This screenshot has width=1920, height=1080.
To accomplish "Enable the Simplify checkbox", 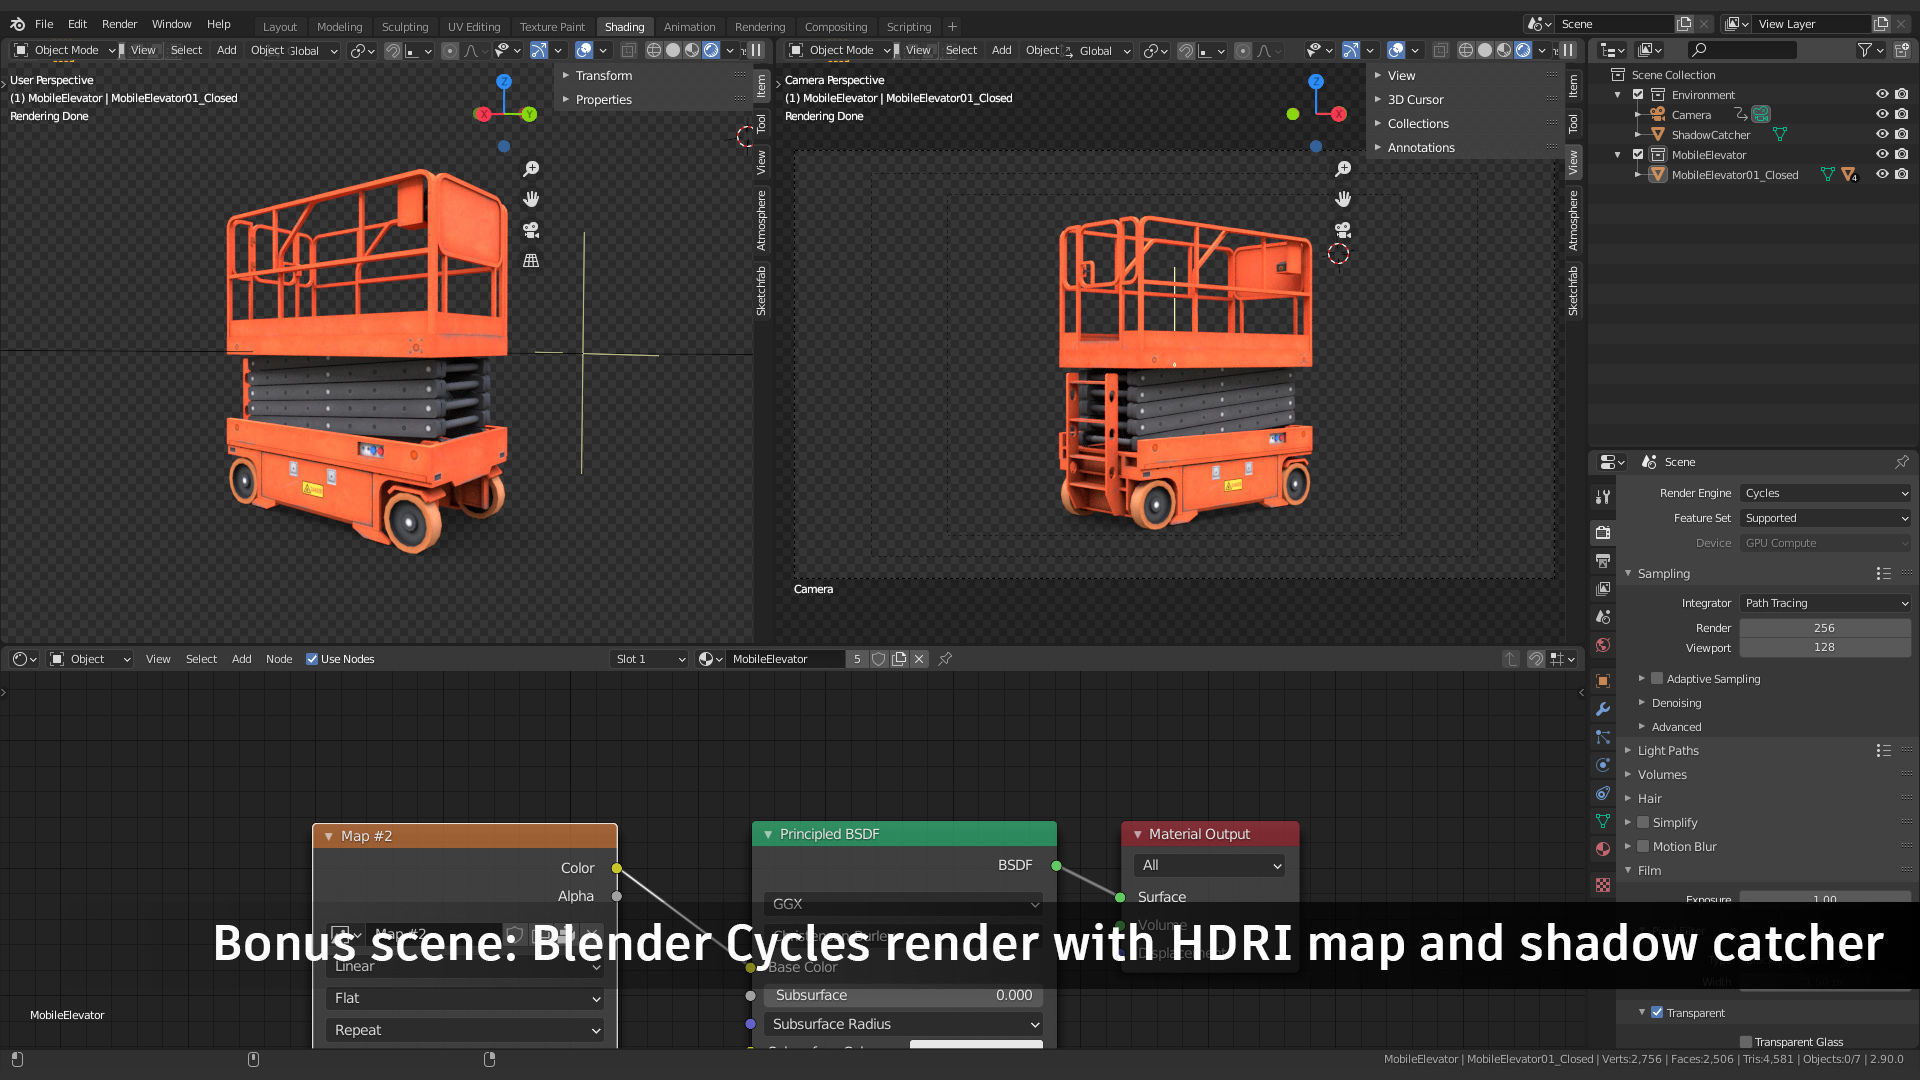I will [x=1643, y=823].
